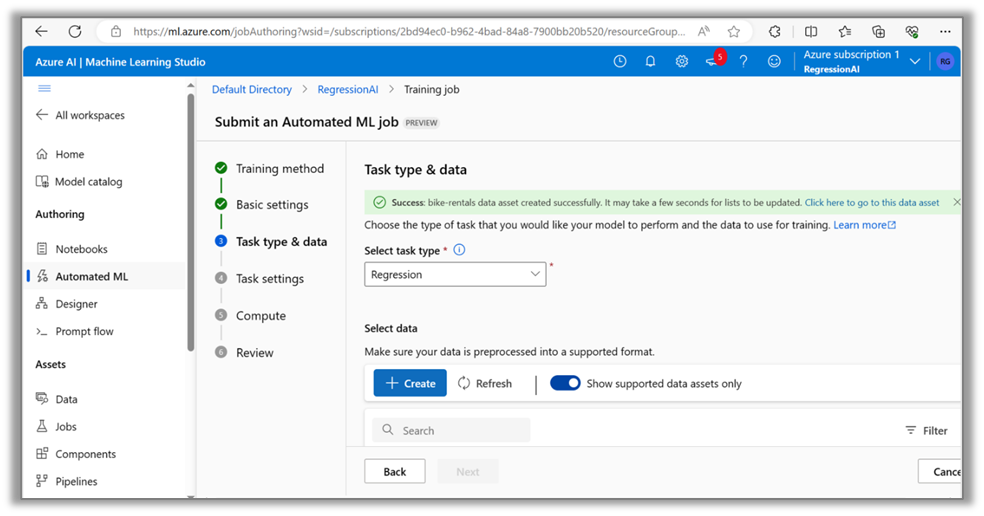Screen dimensions: 984x516
Task: Open browser extensions puzzle icon
Action: [775, 31]
